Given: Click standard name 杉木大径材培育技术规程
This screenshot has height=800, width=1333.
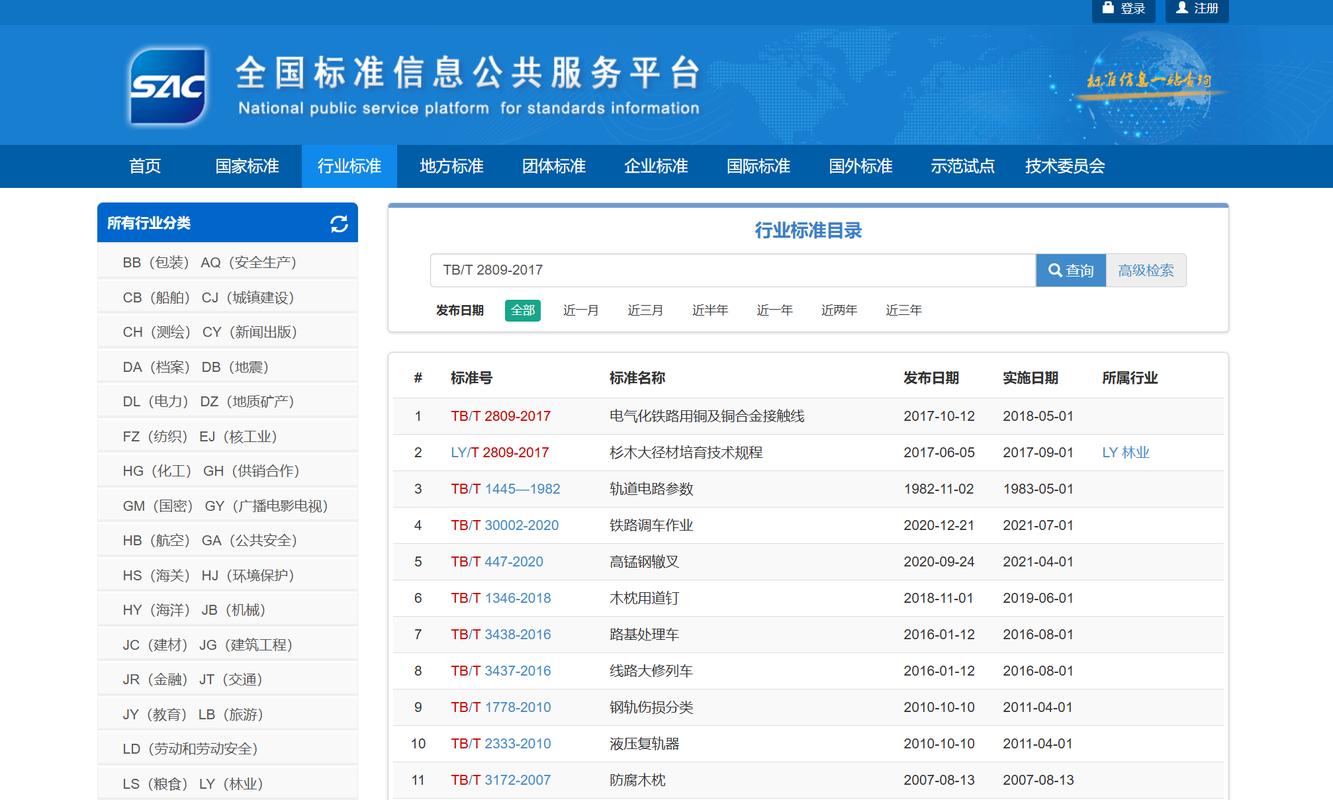Looking at the screenshot, I should coord(686,452).
